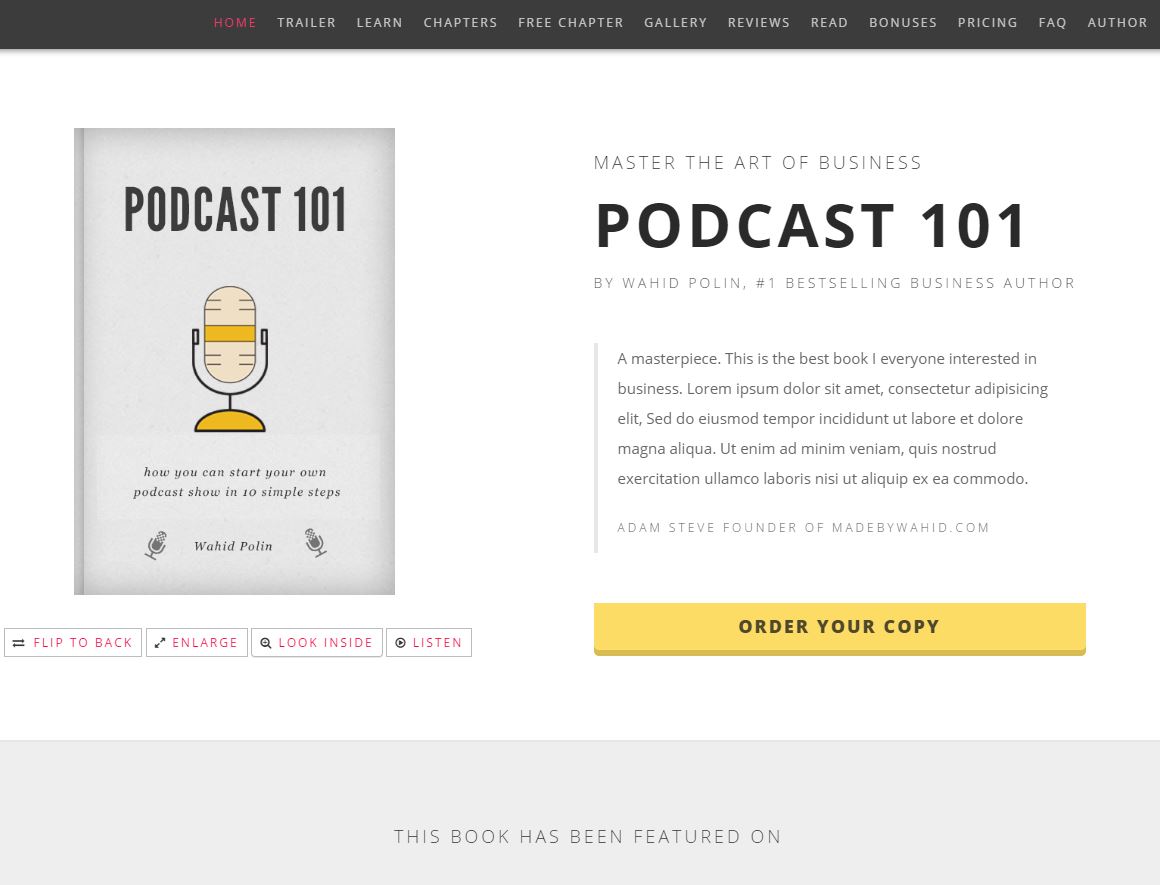The image size is (1160, 885).
Task: Click the Look Inside button label
Action: click(325, 643)
